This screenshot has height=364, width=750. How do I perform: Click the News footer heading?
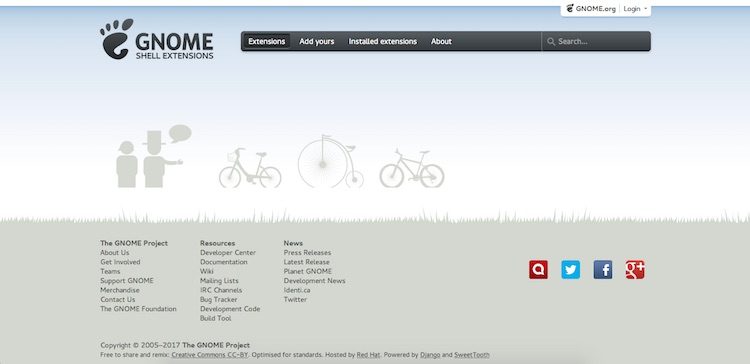point(293,243)
